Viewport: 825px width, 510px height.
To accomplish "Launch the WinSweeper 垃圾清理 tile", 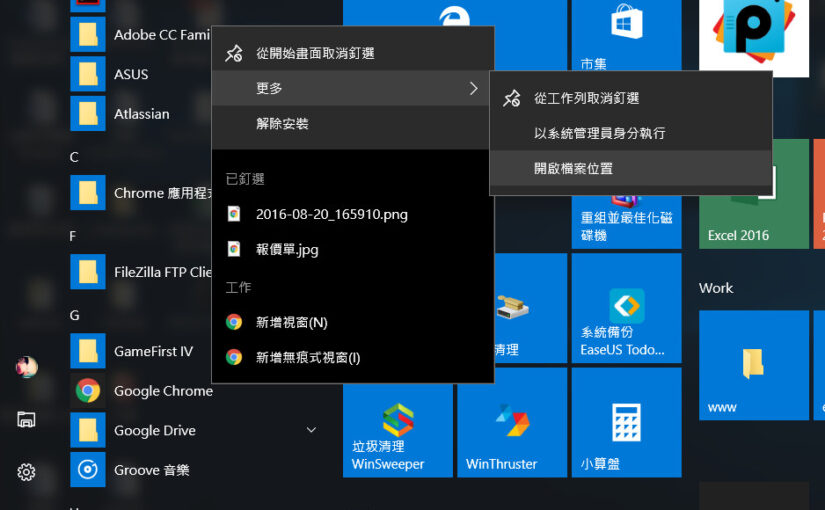I will pos(398,431).
